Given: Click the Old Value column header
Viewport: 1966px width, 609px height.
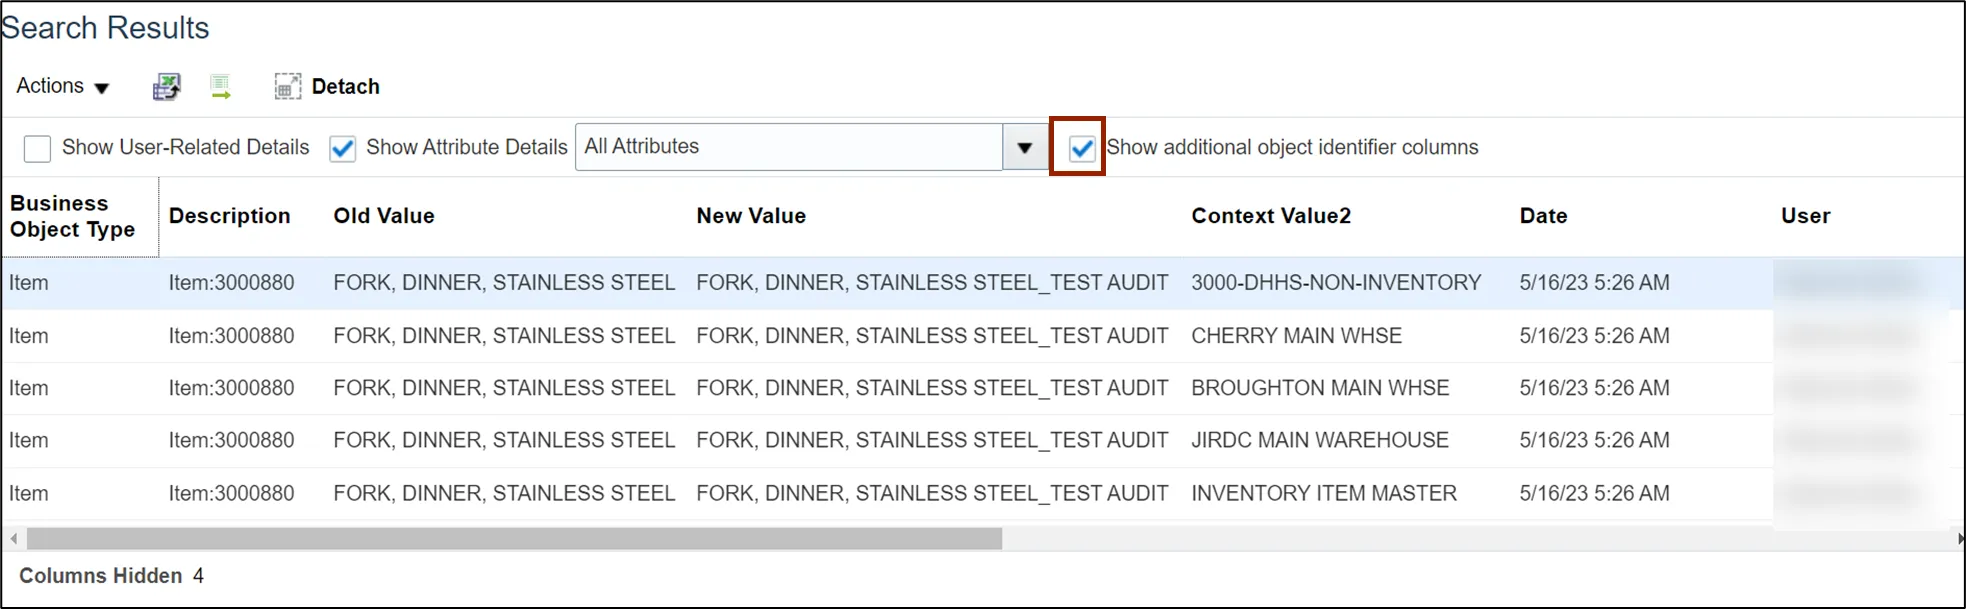Looking at the screenshot, I should tap(384, 216).
